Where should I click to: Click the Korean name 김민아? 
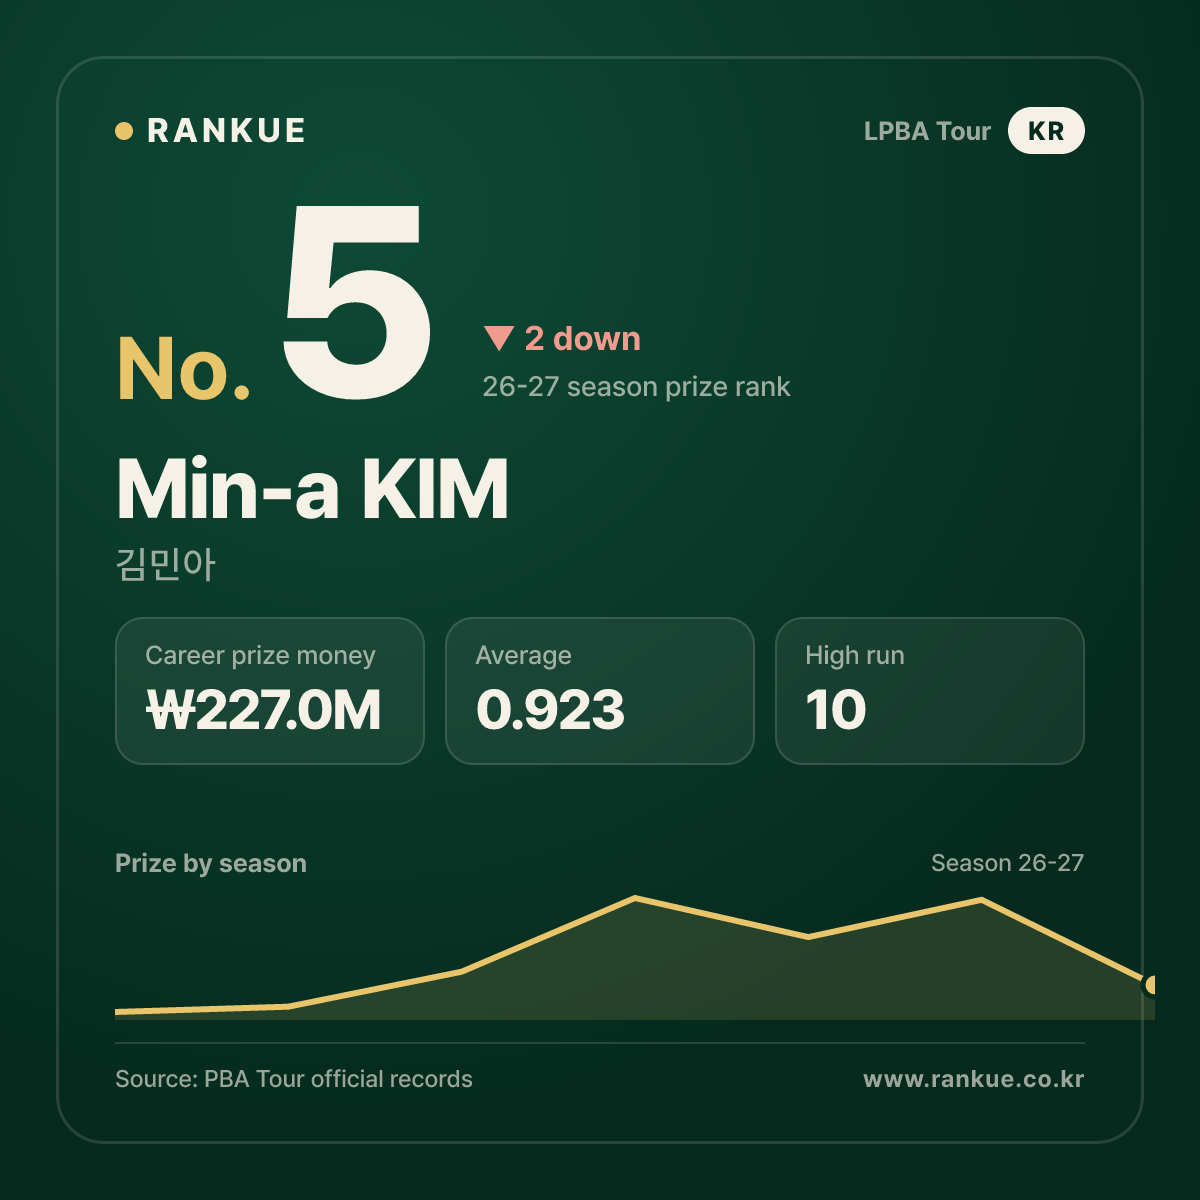(x=166, y=565)
